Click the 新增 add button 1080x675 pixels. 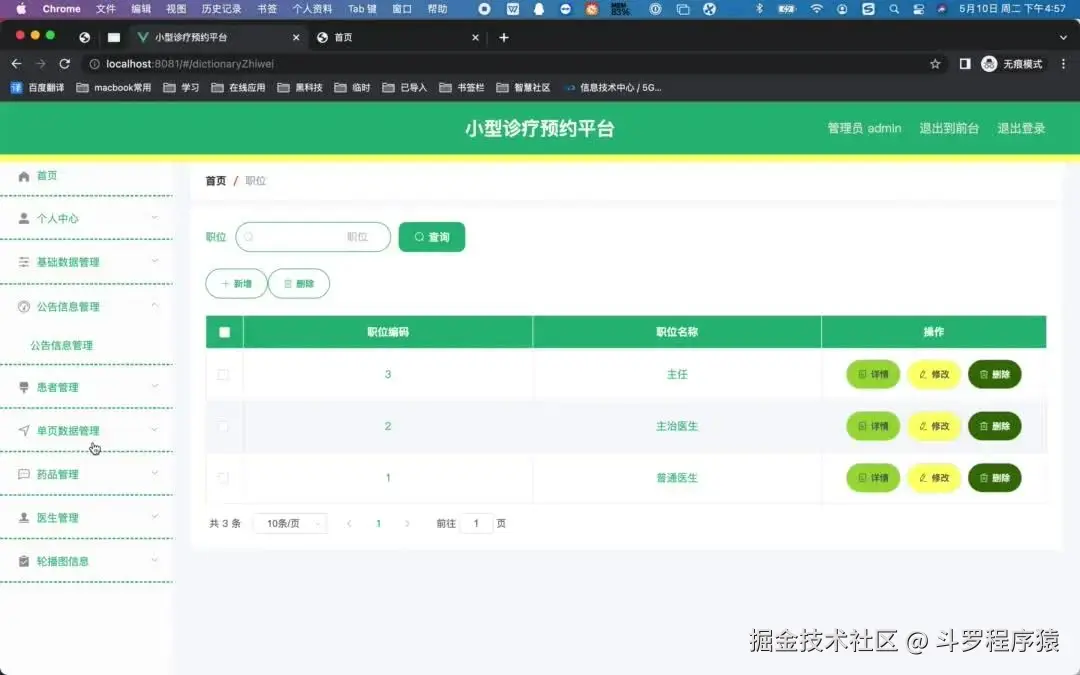point(236,284)
